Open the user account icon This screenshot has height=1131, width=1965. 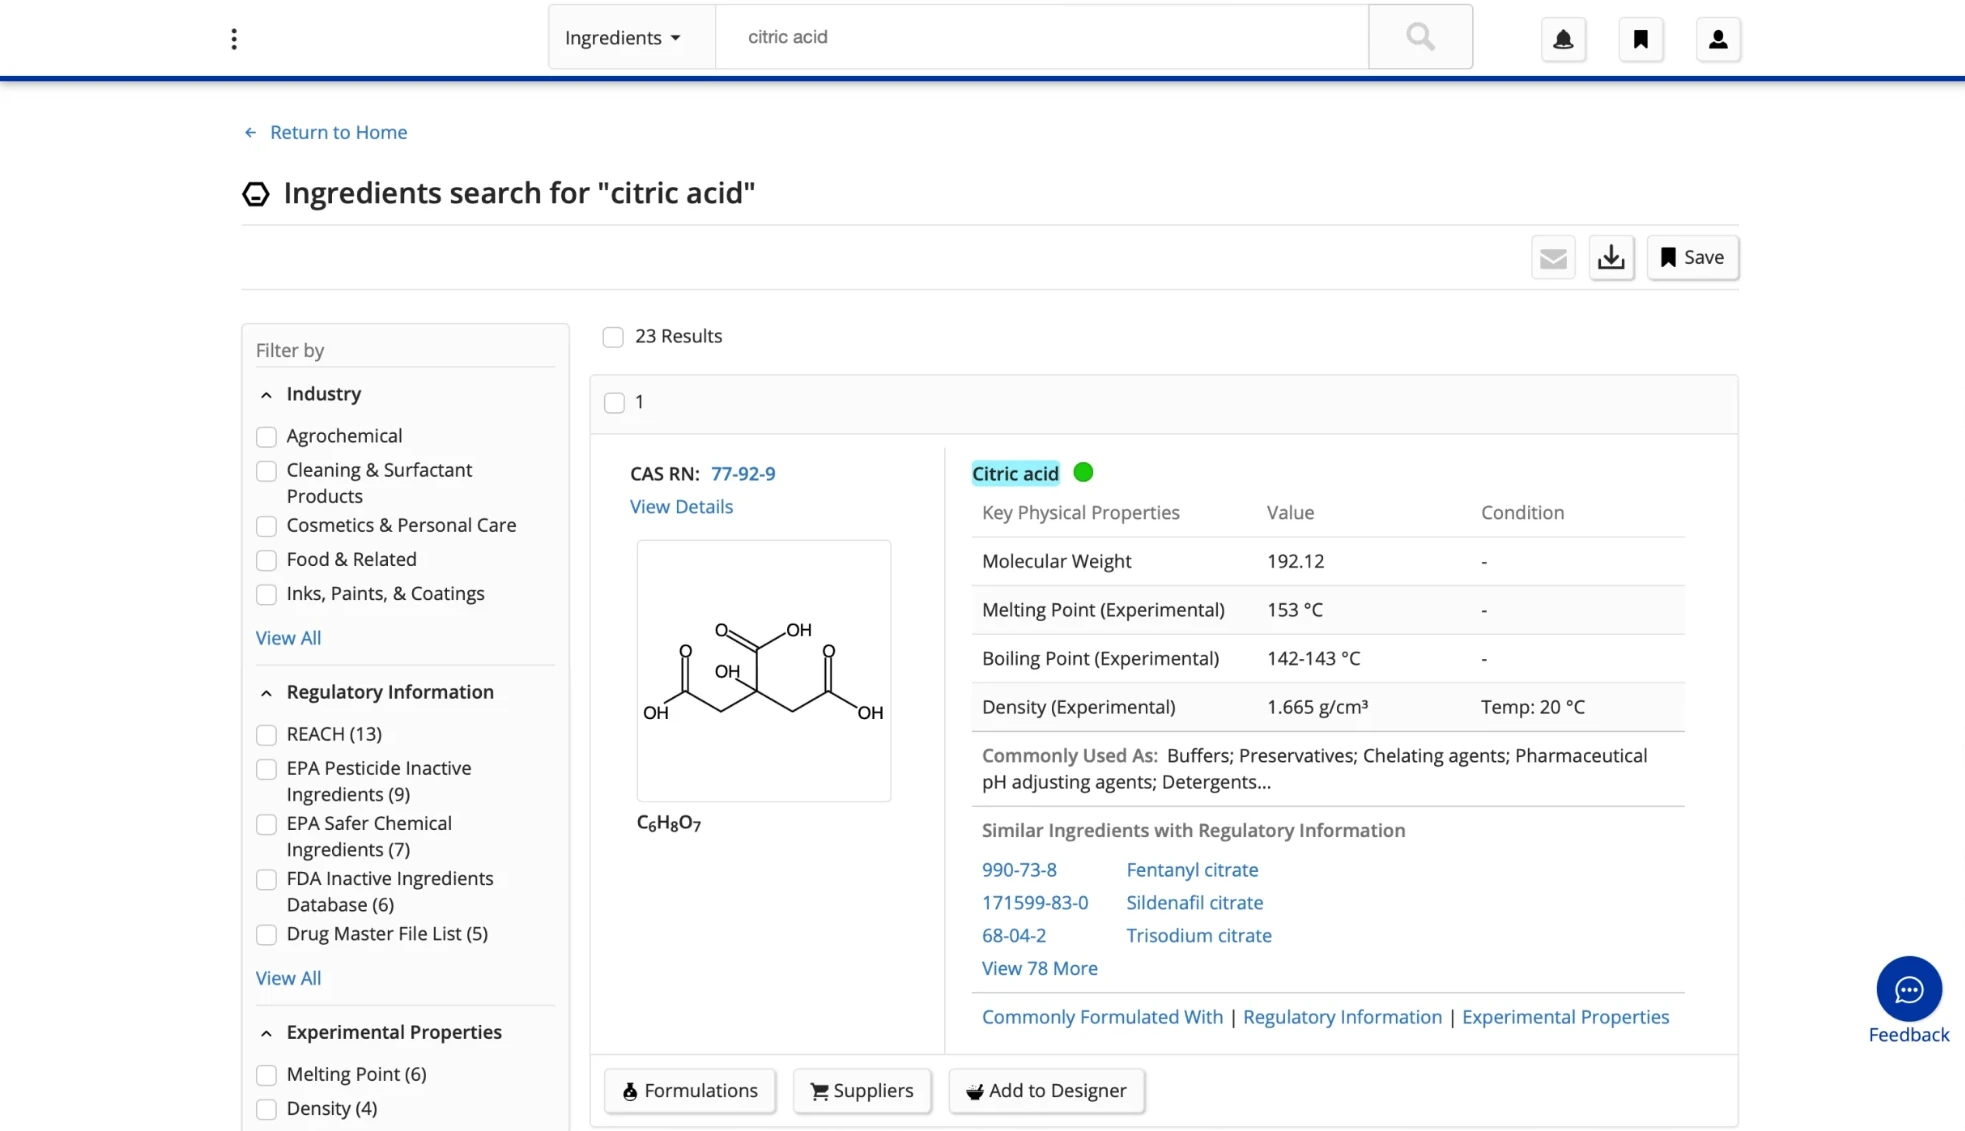(x=1718, y=39)
